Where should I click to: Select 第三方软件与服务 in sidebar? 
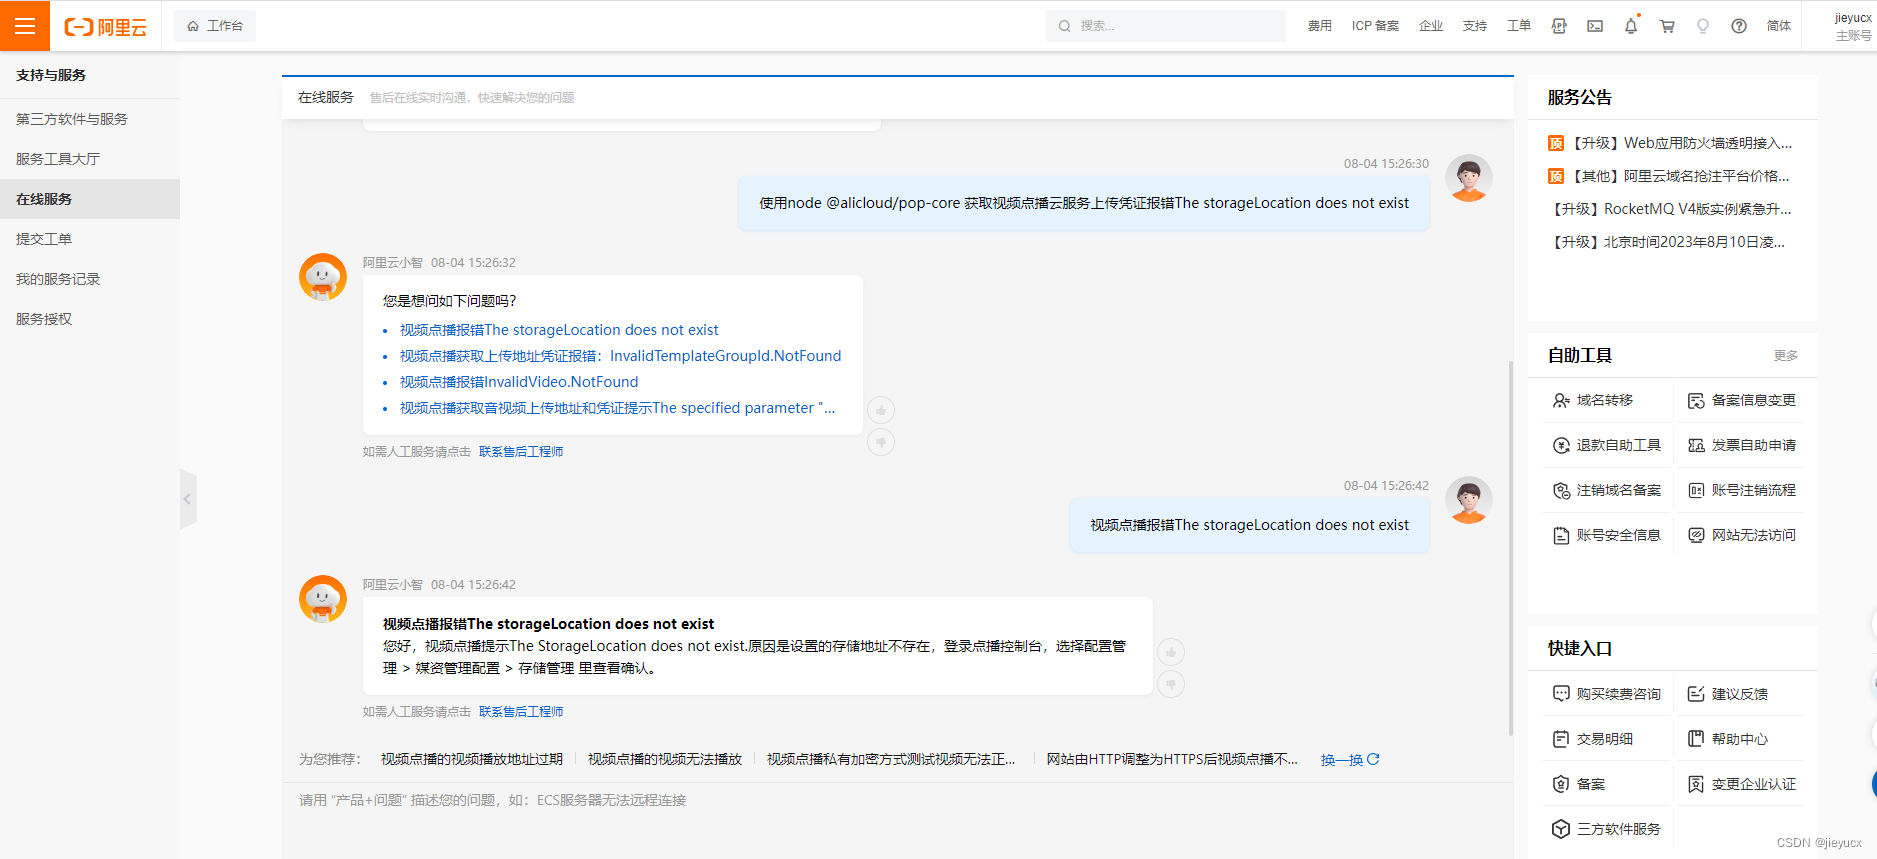90,119
